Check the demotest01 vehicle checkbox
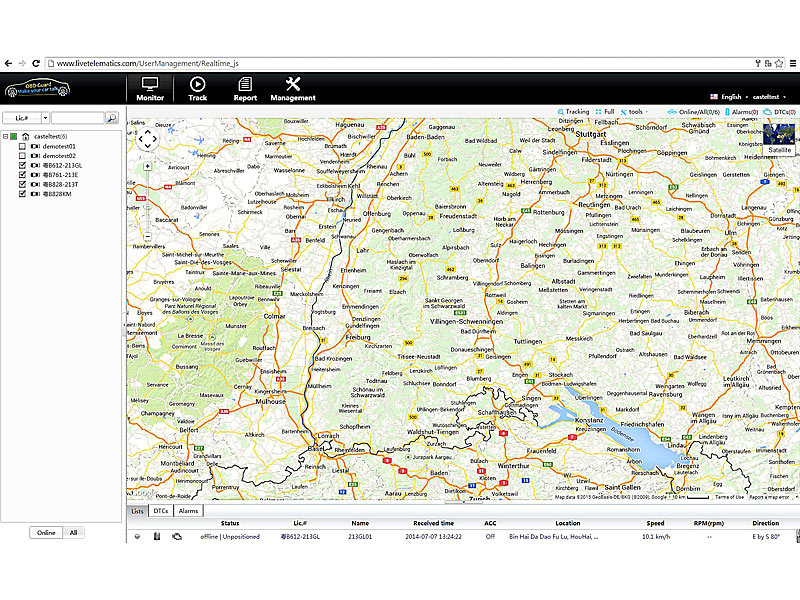Screen dimensions: 800x600 click(x=22, y=146)
